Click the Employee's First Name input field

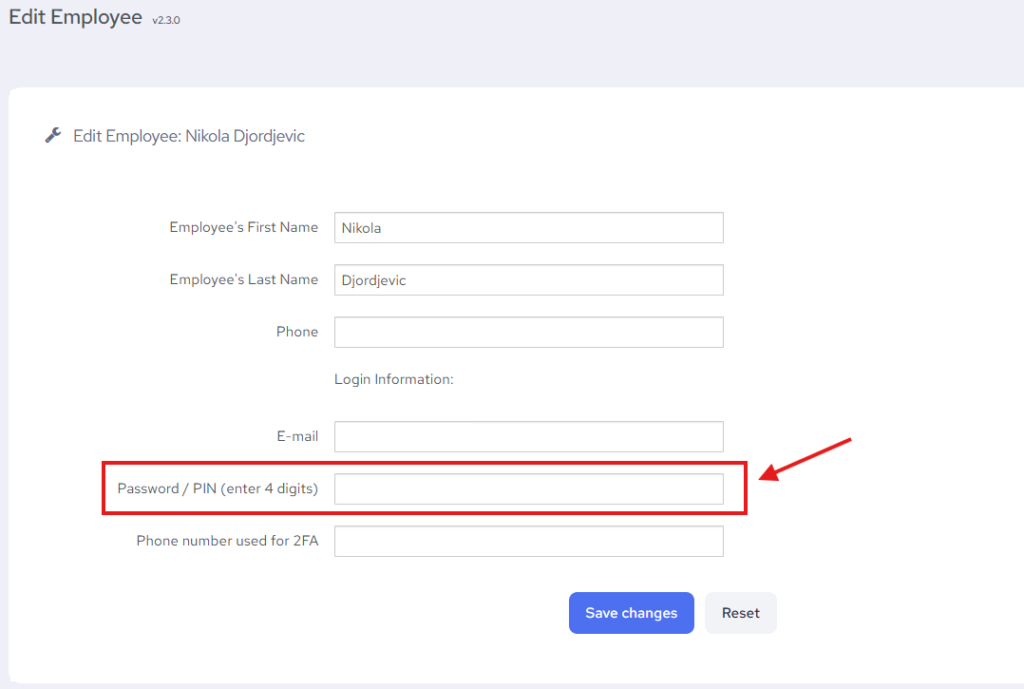(x=528, y=228)
